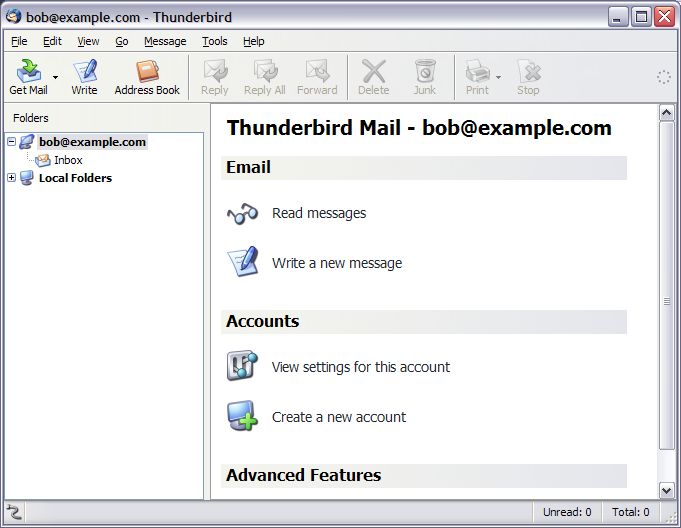Image resolution: width=681 pixels, height=528 pixels.
Task: Click the bob@example.com account icon
Action: tap(27, 142)
